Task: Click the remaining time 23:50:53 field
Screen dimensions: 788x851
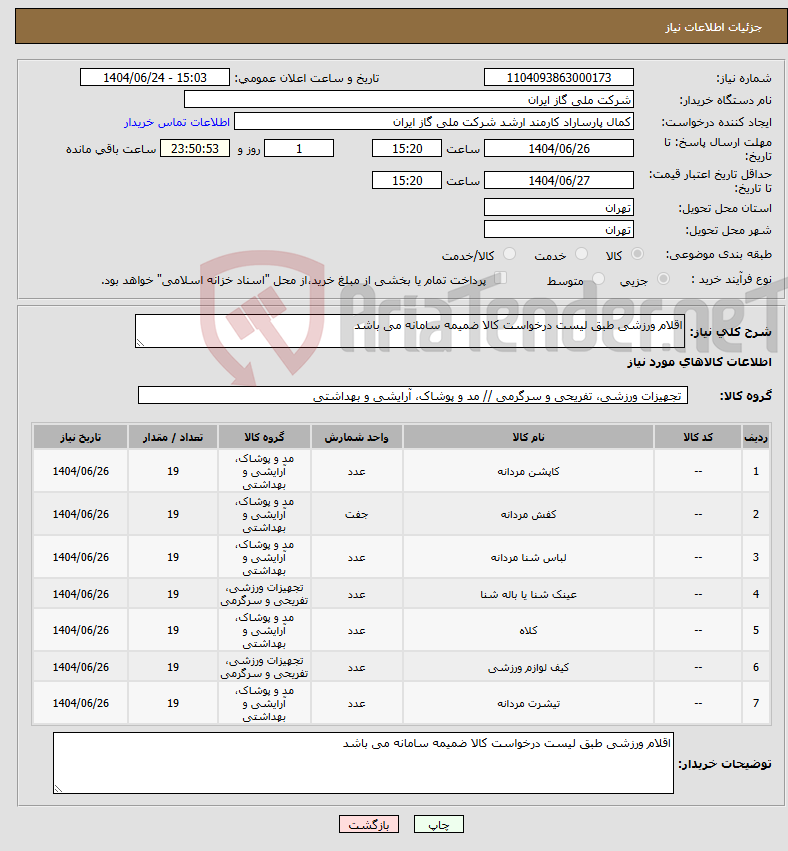Action: point(195,148)
